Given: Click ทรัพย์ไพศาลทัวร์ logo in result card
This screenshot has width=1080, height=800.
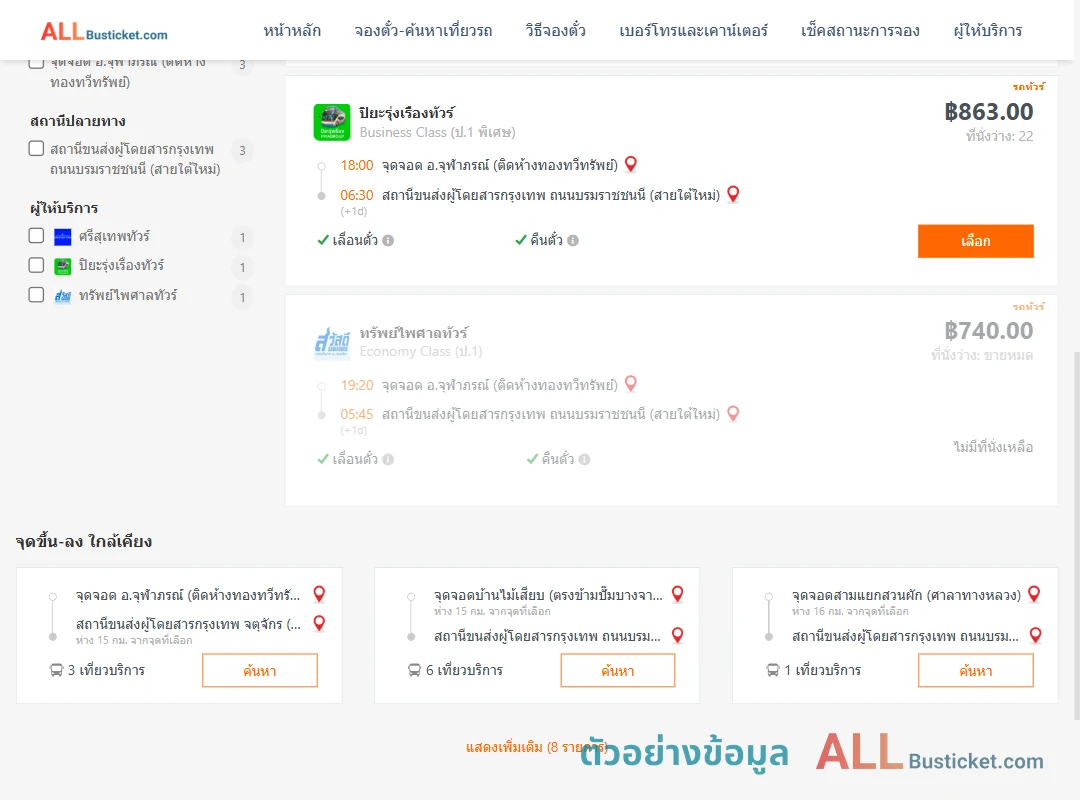Looking at the screenshot, I should (332, 342).
